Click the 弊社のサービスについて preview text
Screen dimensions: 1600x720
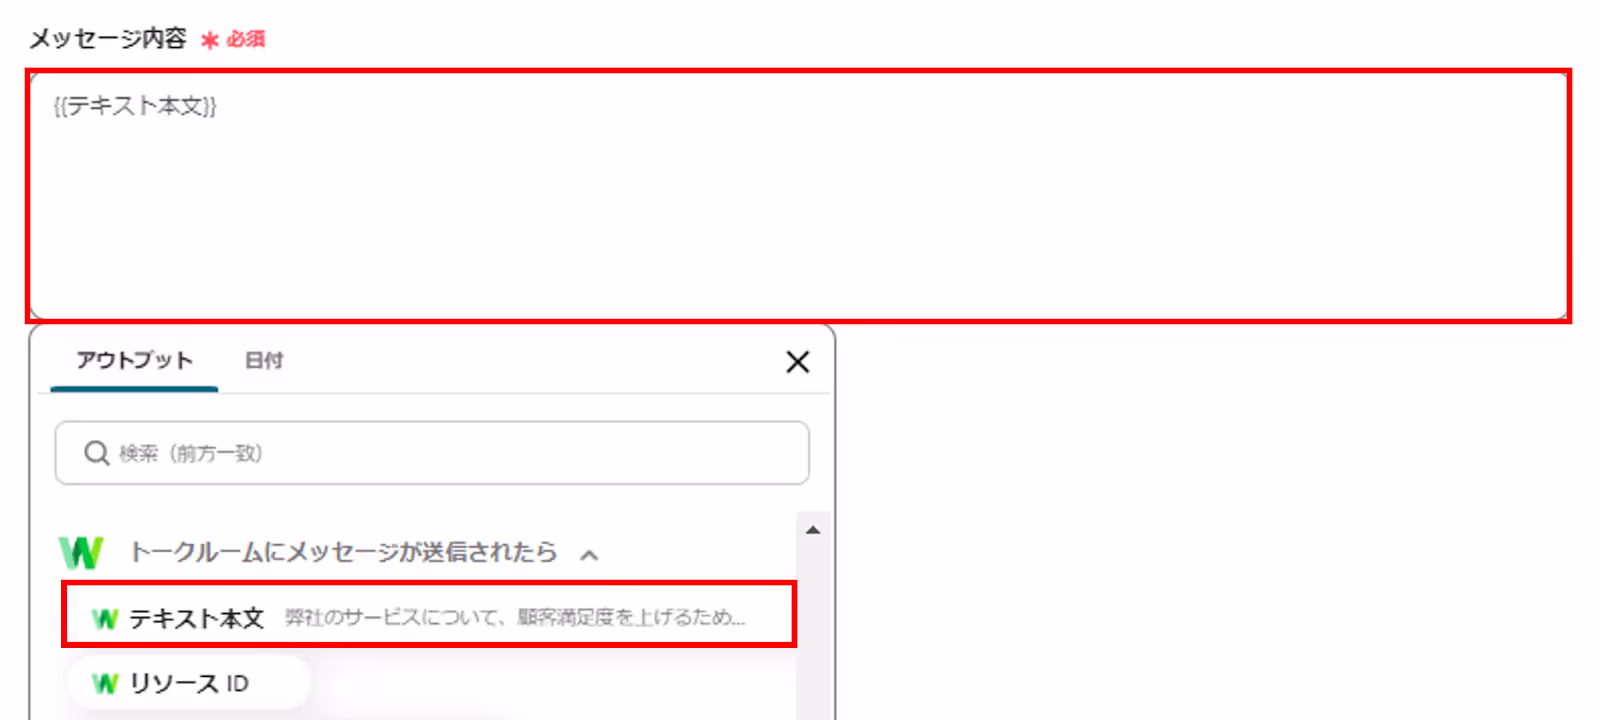click(515, 618)
